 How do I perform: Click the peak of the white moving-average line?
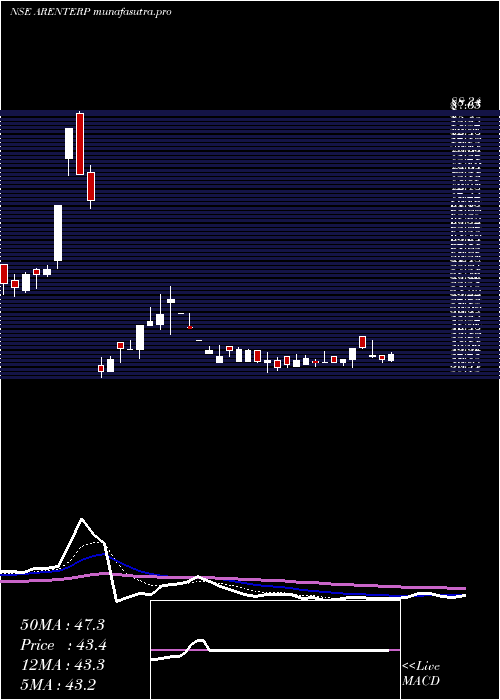(x=81, y=519)
